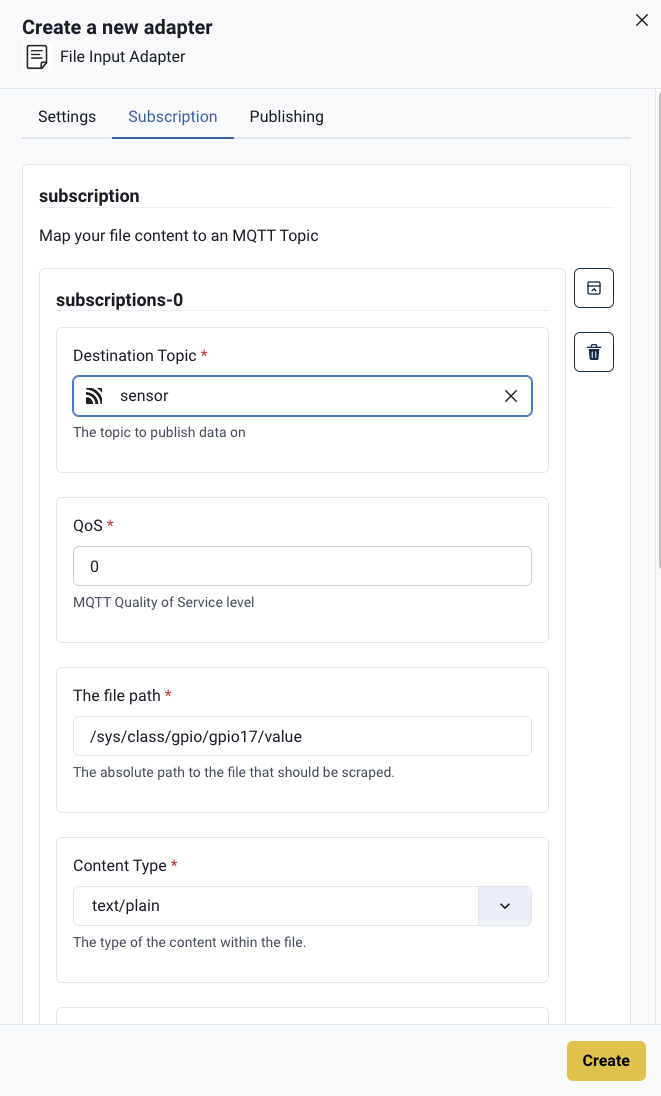Screen dimensions: 661x1096
Task: Click the topic feed icon next to sensor
Action: pyautogui.click(x=94, y=396)
